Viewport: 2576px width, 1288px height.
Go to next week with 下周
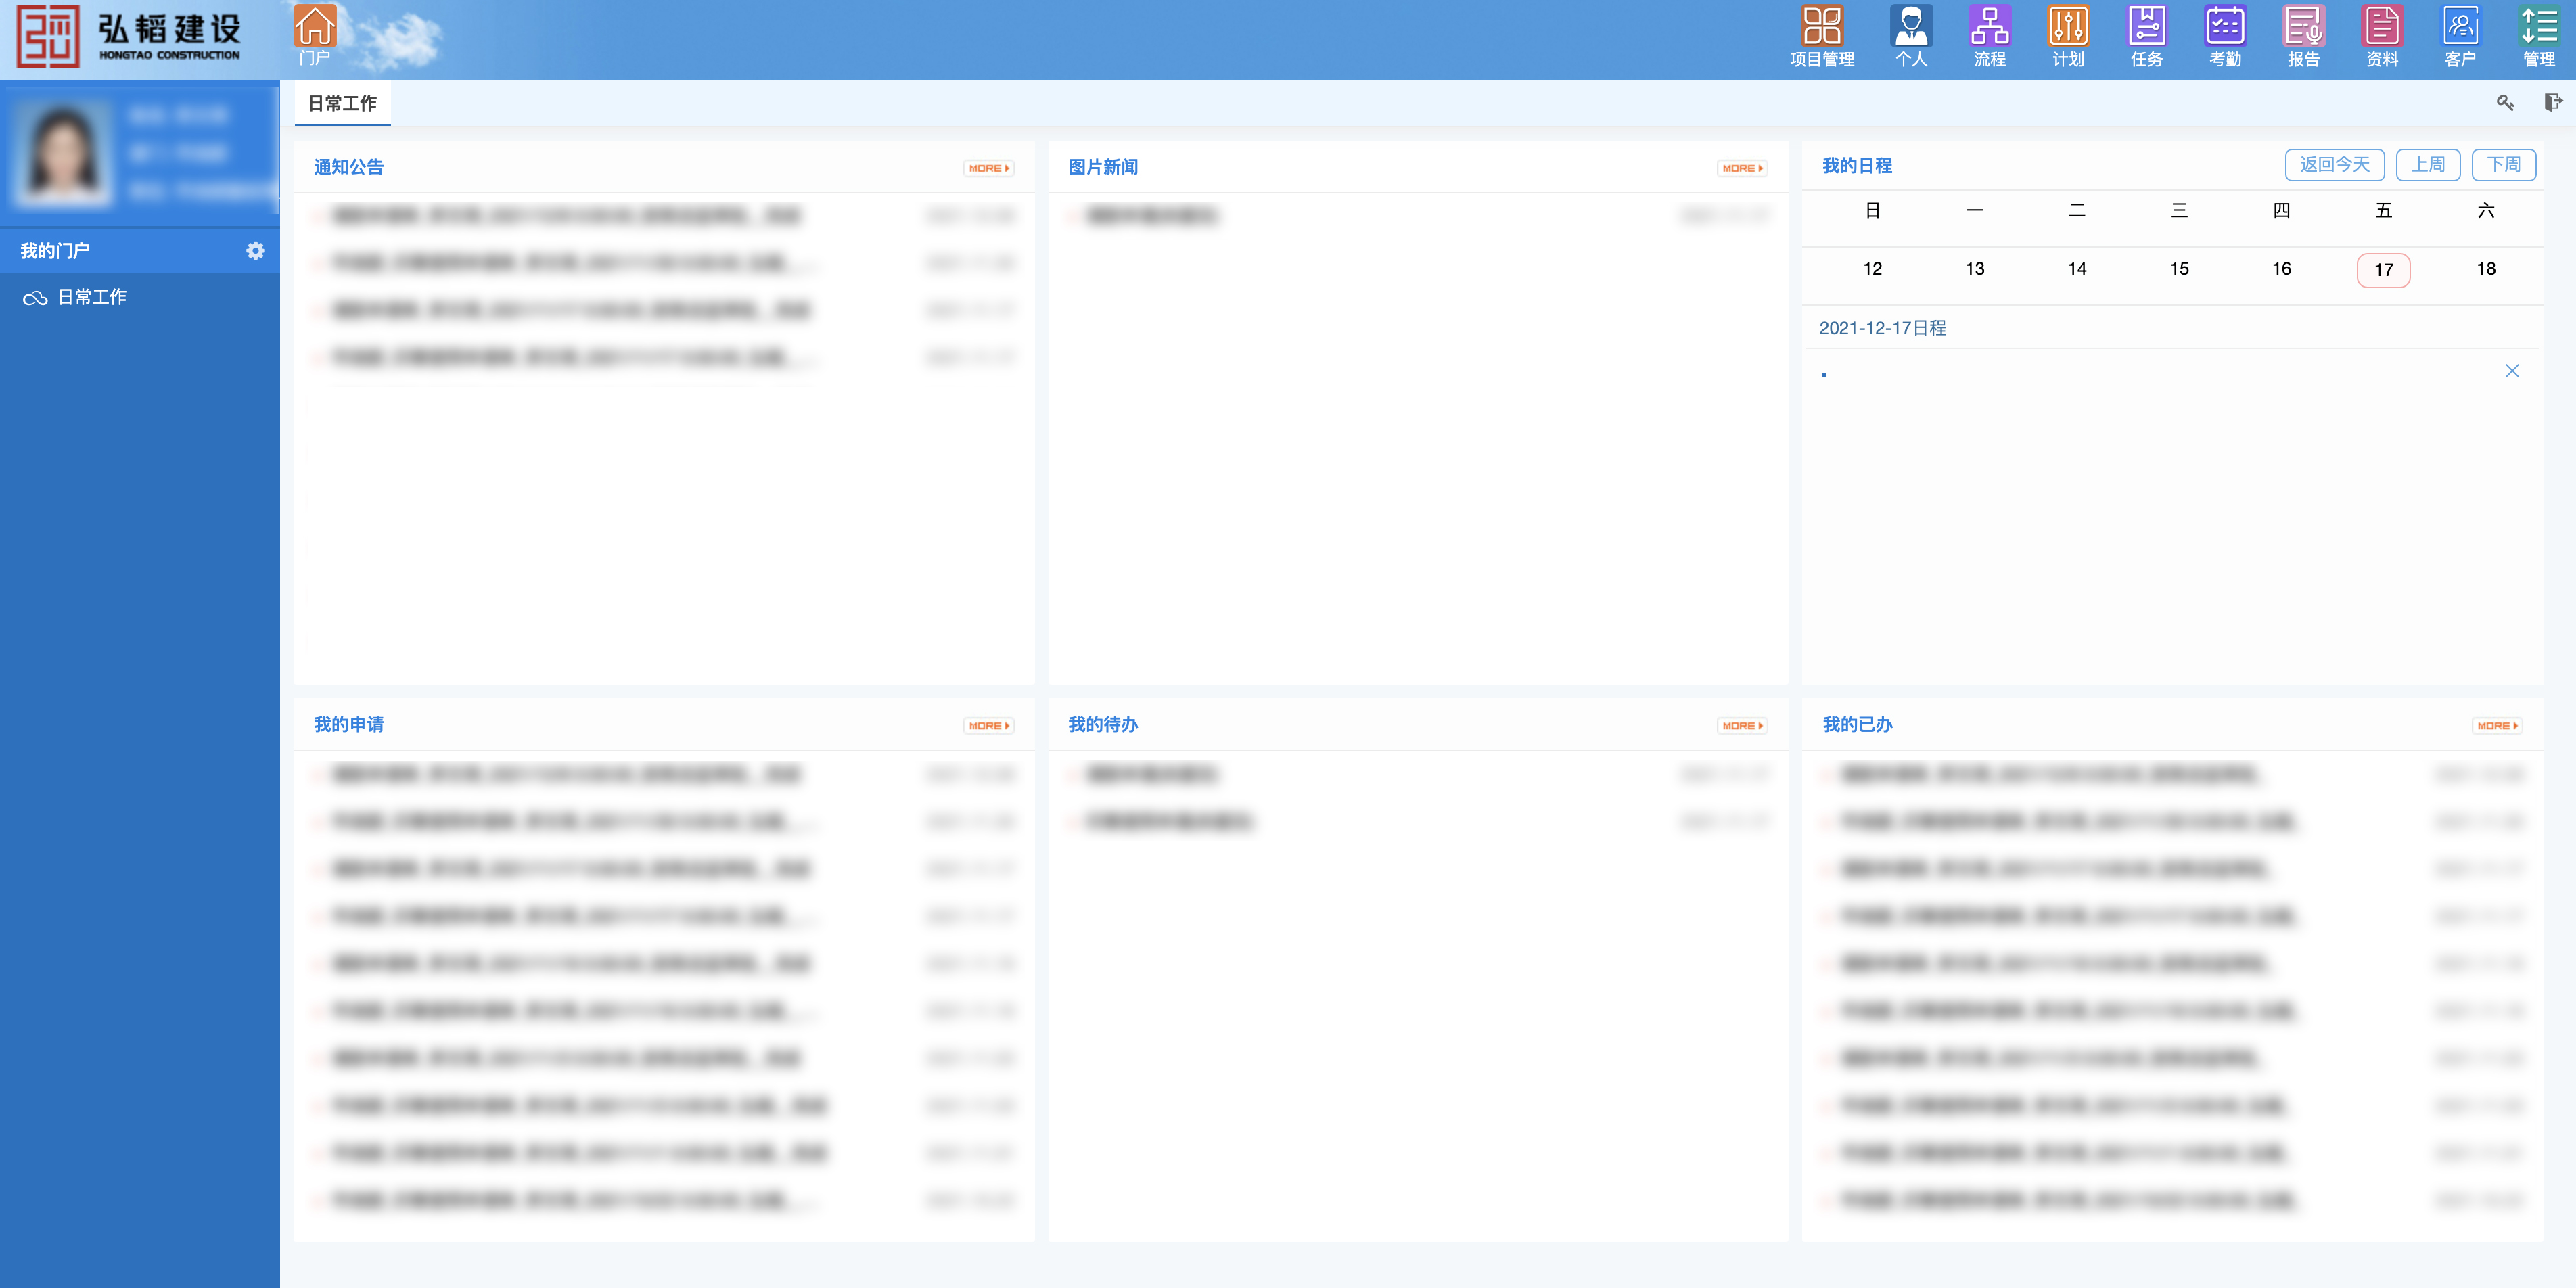tap(2503, 164)
